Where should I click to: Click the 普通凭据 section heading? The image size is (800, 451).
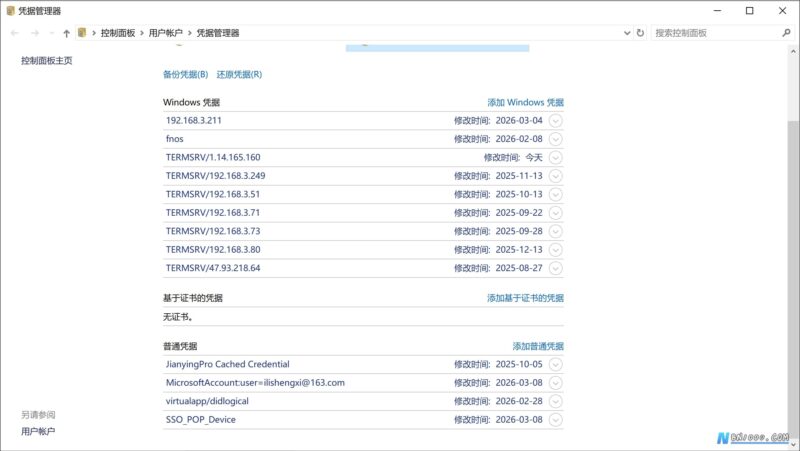(x=180, y=346)
